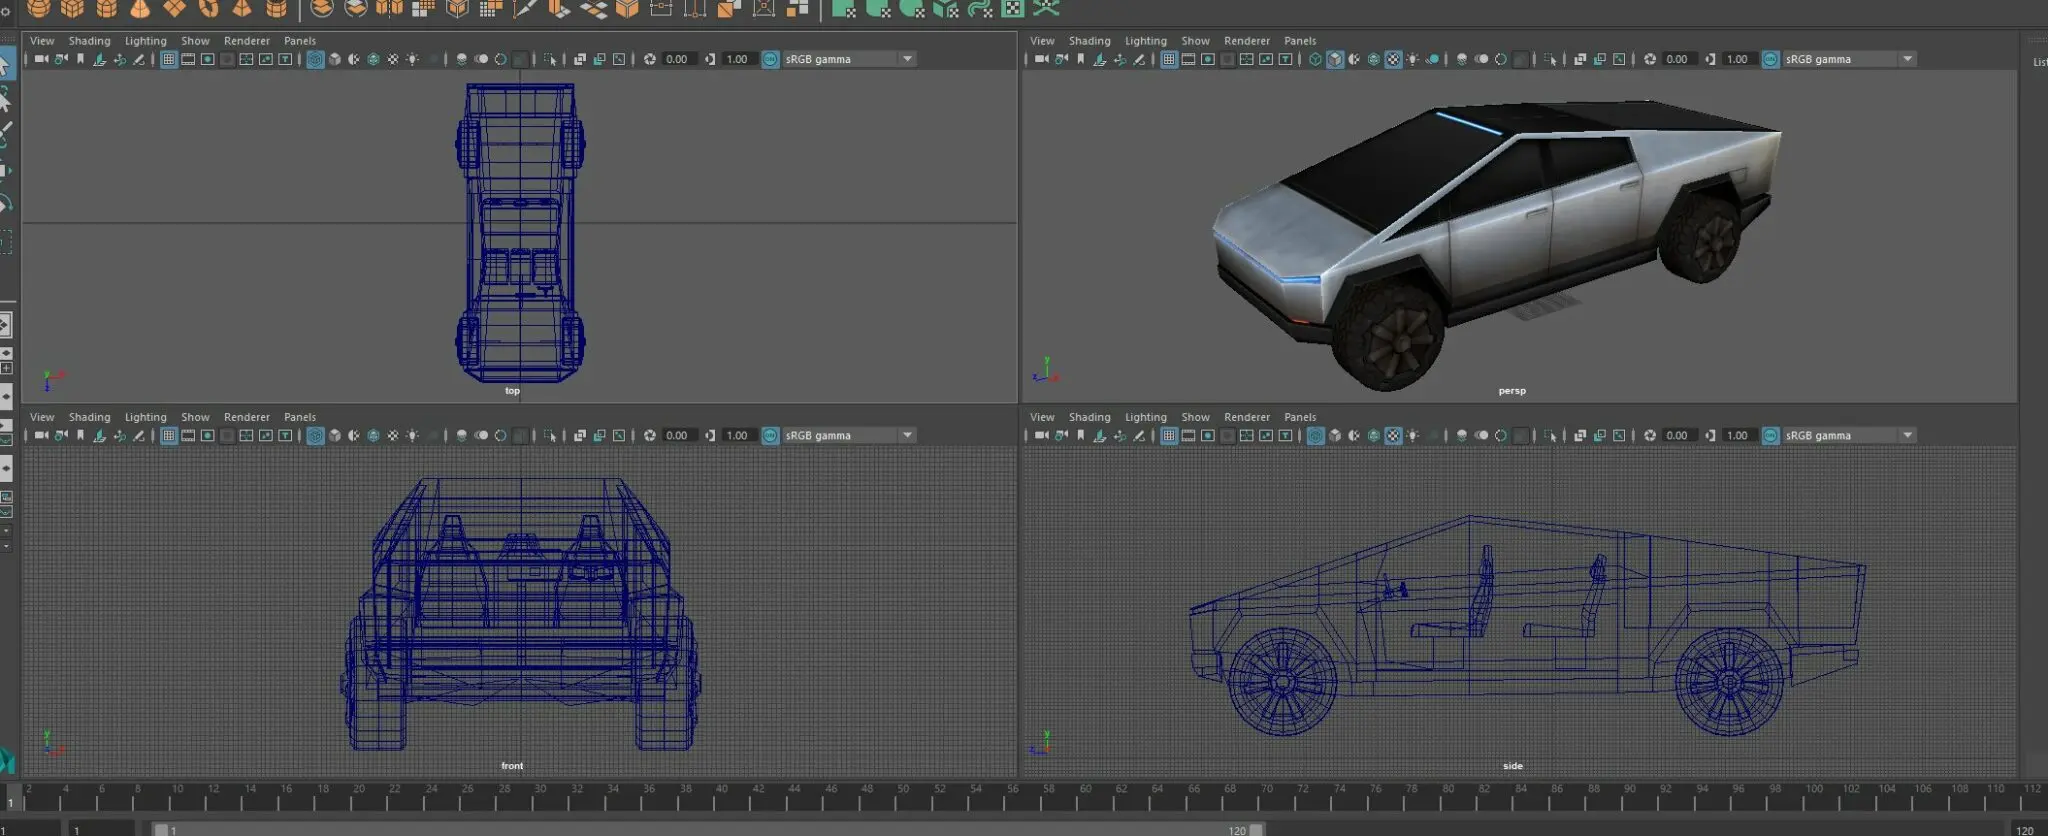Open sRGB gamma dropdown in persp viewport
This screenshot has width=2048, height=836.
pyautogui.click(x=1848, y=59)
